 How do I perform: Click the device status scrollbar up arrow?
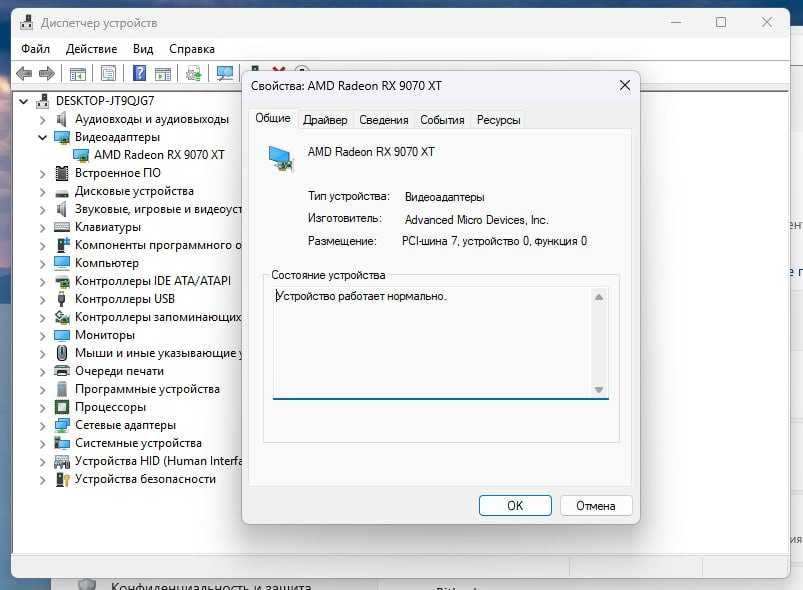[599, 297]
